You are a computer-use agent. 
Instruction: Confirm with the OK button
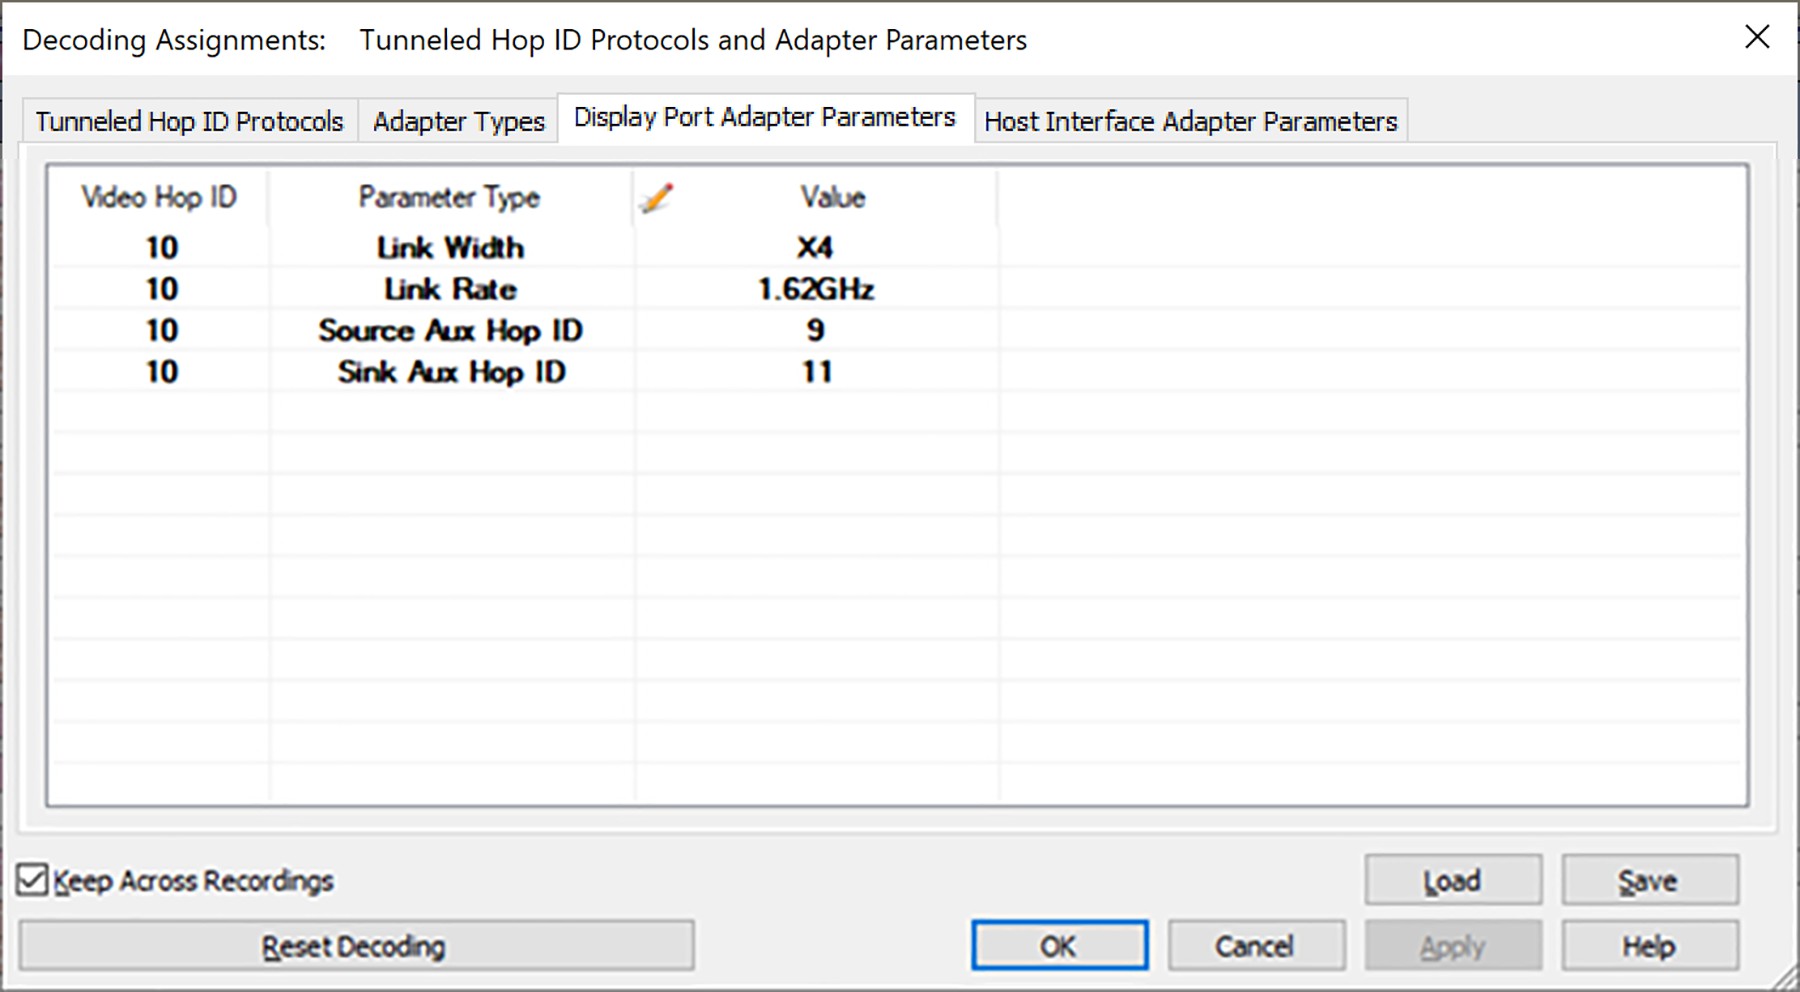tap(1059, 945)
